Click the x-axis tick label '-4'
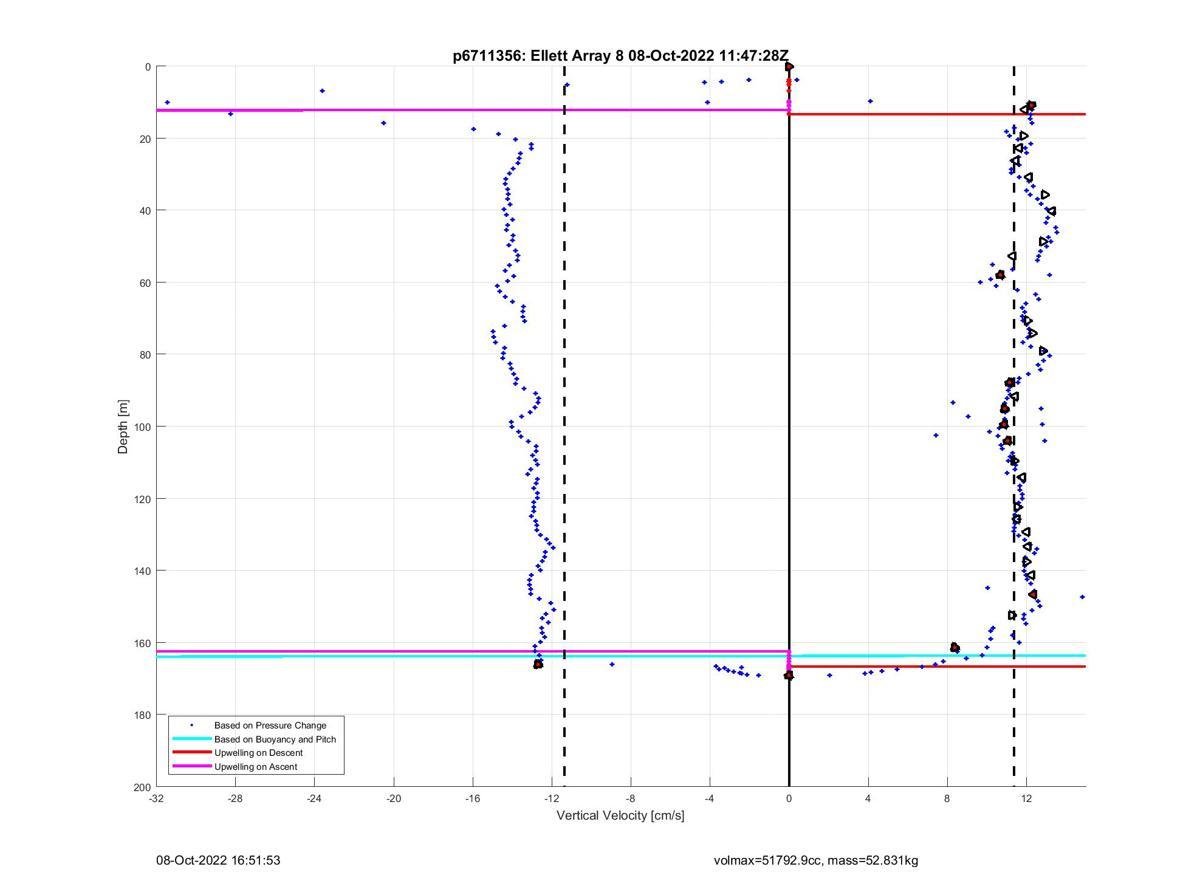1200x885 pixels. pos(710,798)
